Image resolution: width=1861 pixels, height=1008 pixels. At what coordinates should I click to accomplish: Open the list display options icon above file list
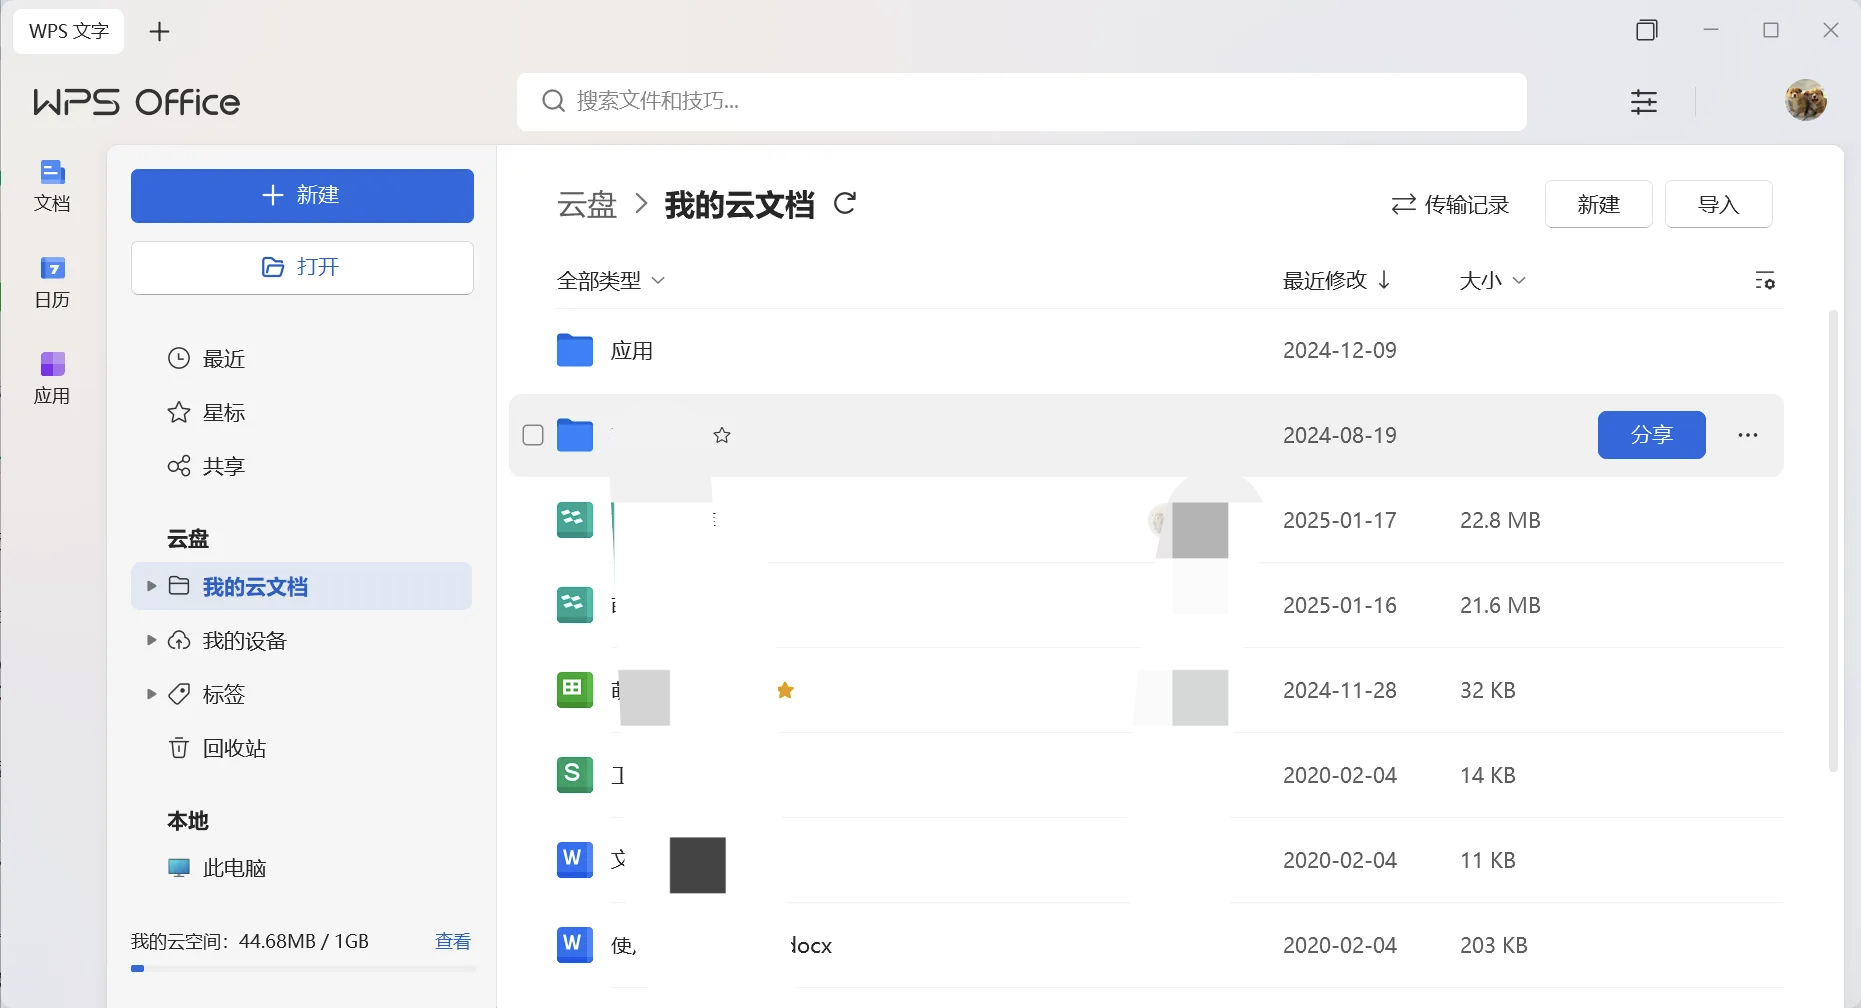1766,280
